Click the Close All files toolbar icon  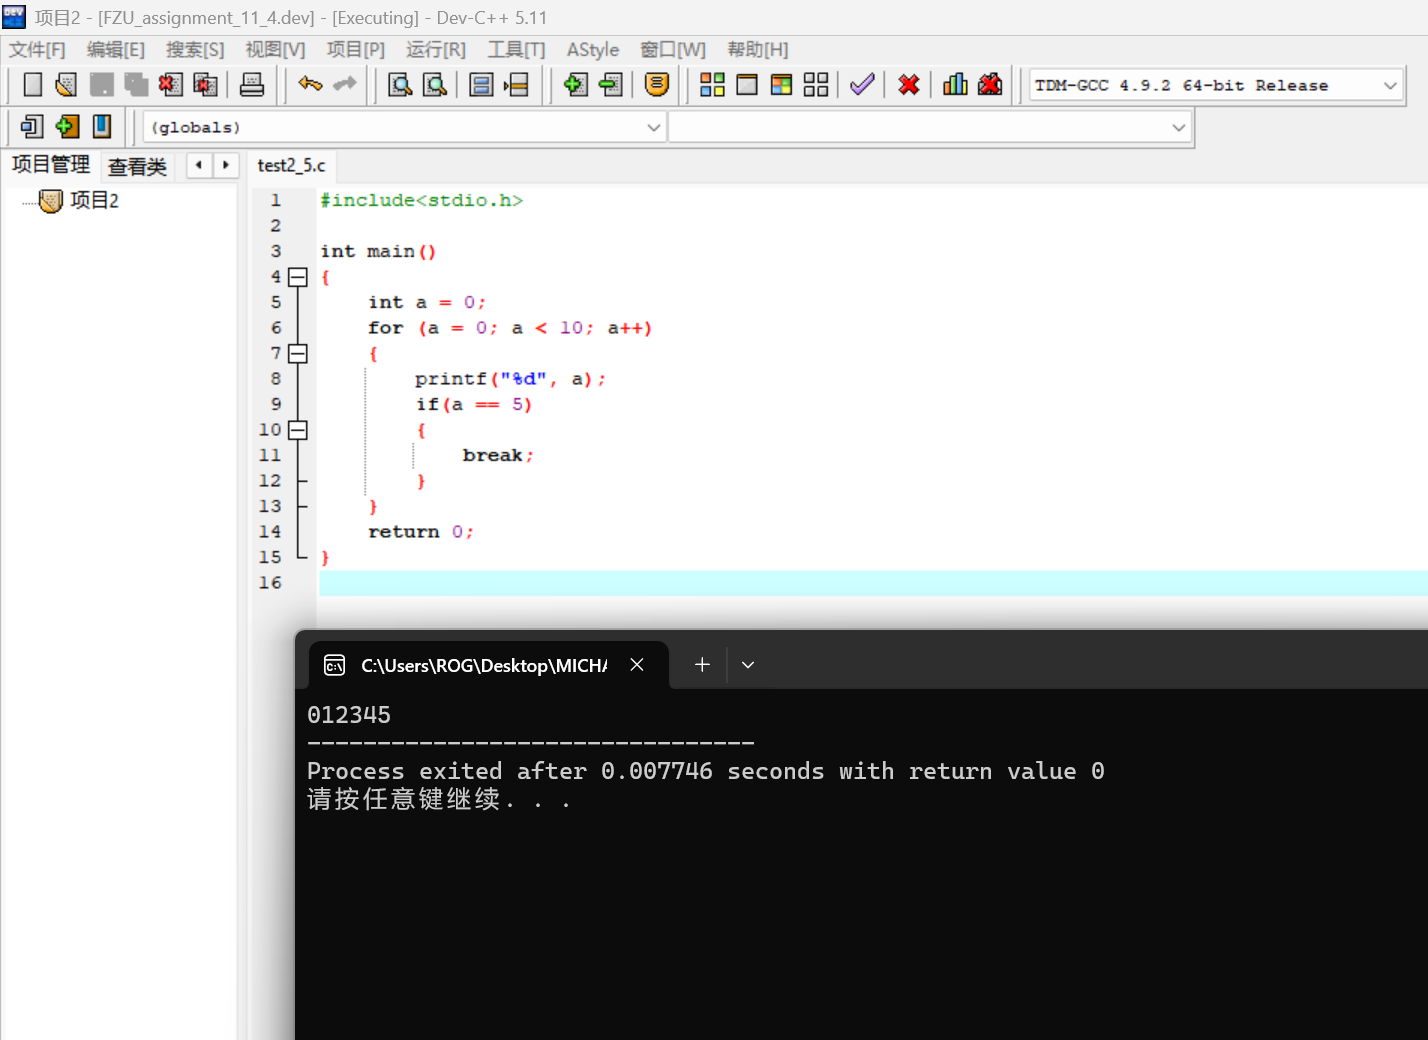point(205,85)
